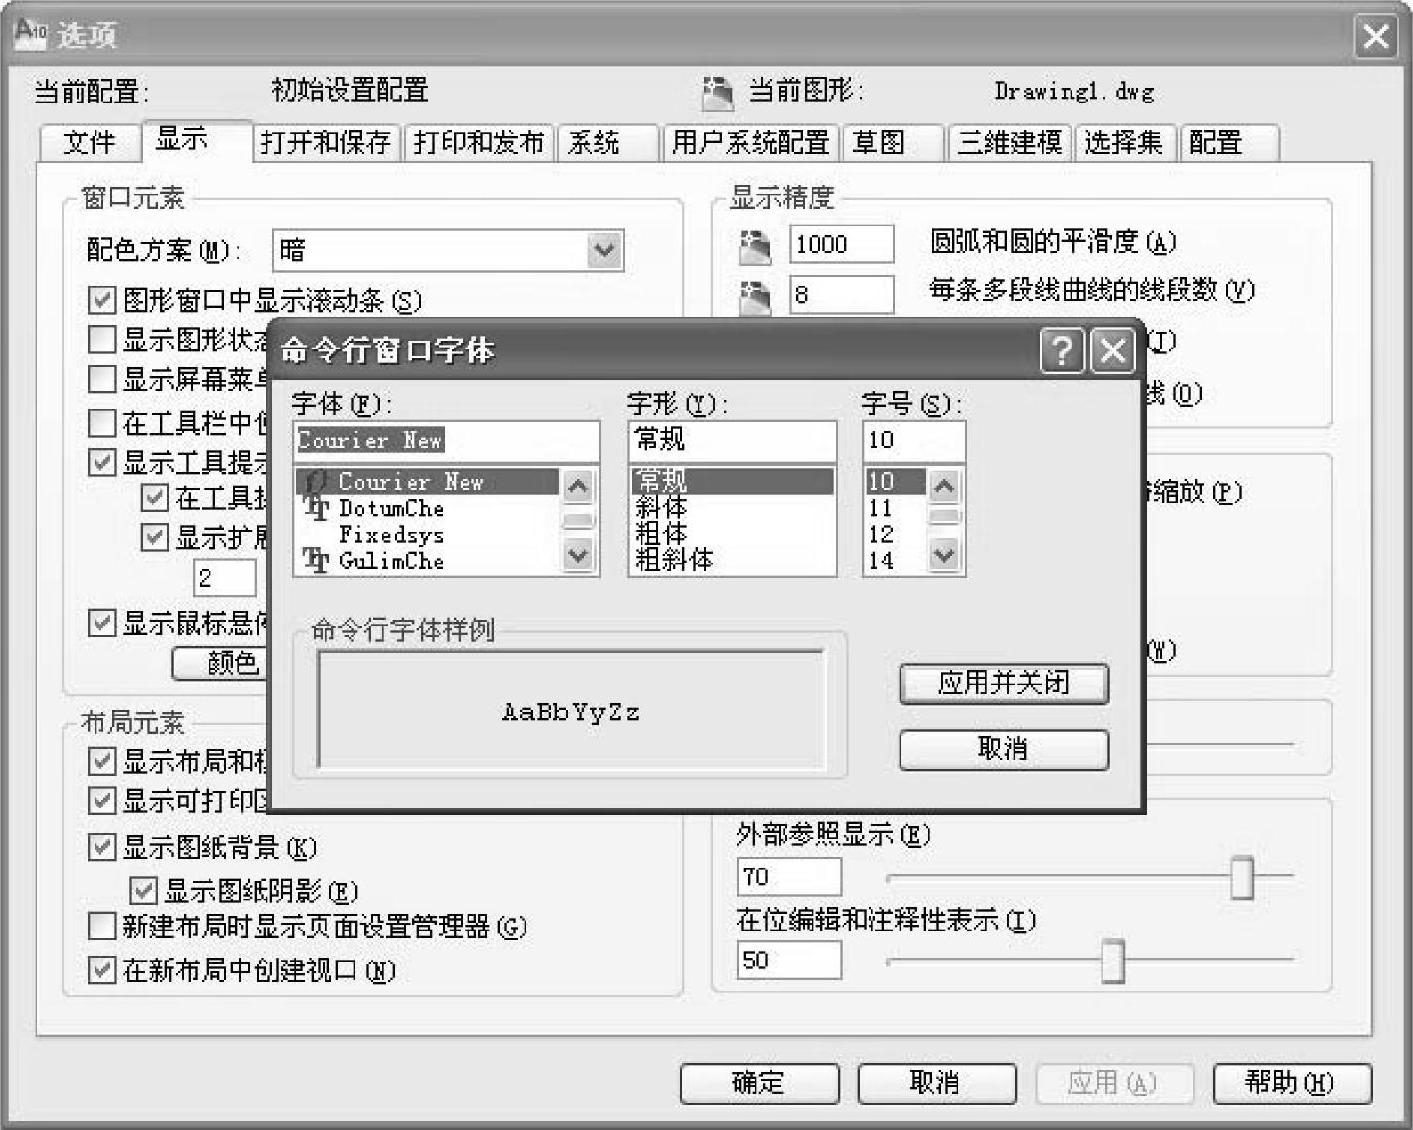This screenshot has width=1413, height=1130.
Task: Select the 显示 tab
Action: [197, 139]
